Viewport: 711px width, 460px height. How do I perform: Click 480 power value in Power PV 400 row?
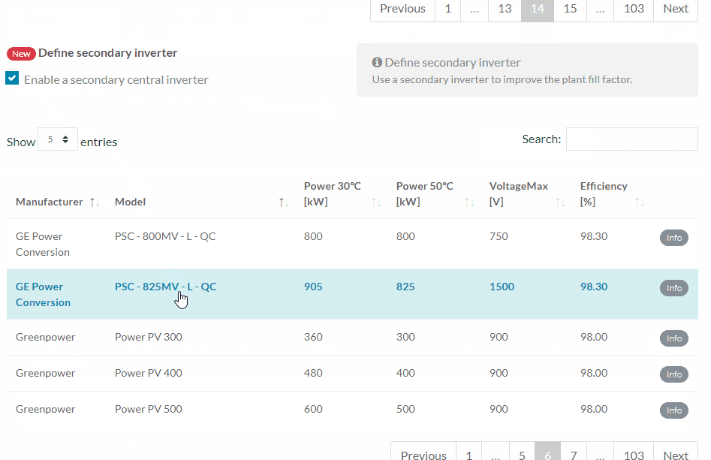[313, 373]
